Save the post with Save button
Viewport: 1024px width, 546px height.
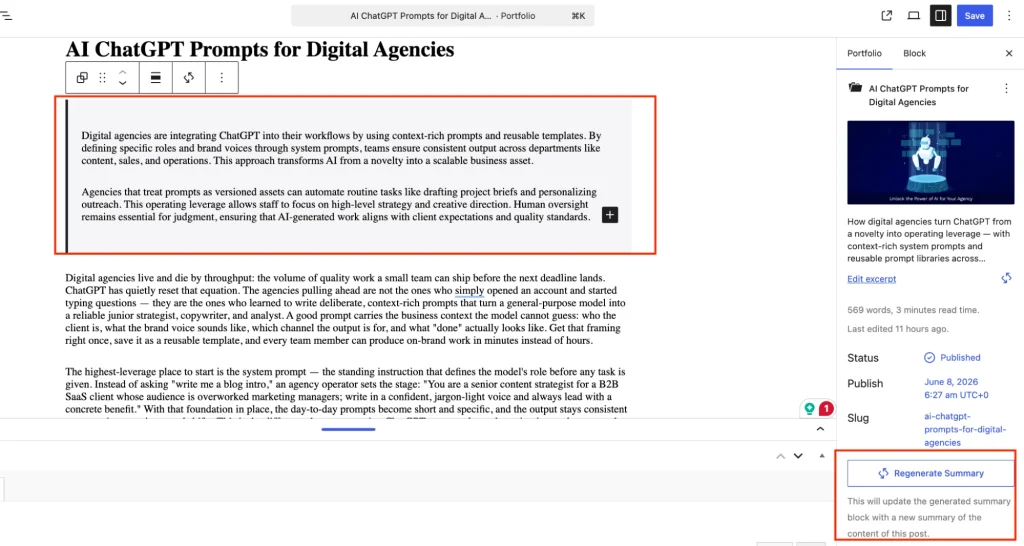[974, 16]
